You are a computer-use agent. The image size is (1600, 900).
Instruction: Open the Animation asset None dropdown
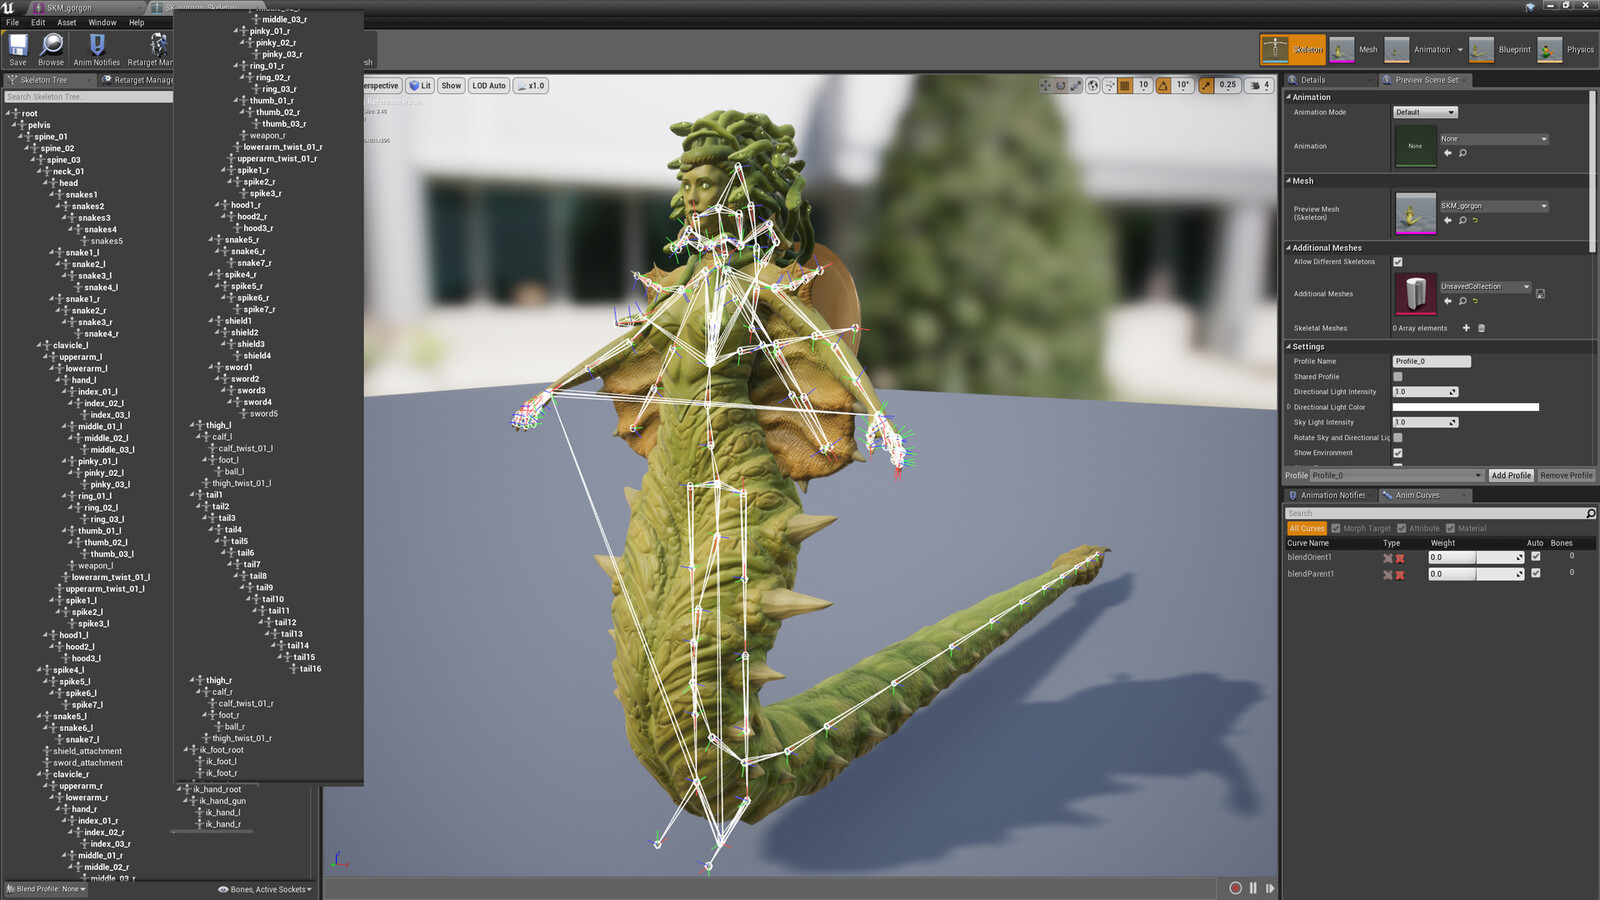coord(1494,139)
